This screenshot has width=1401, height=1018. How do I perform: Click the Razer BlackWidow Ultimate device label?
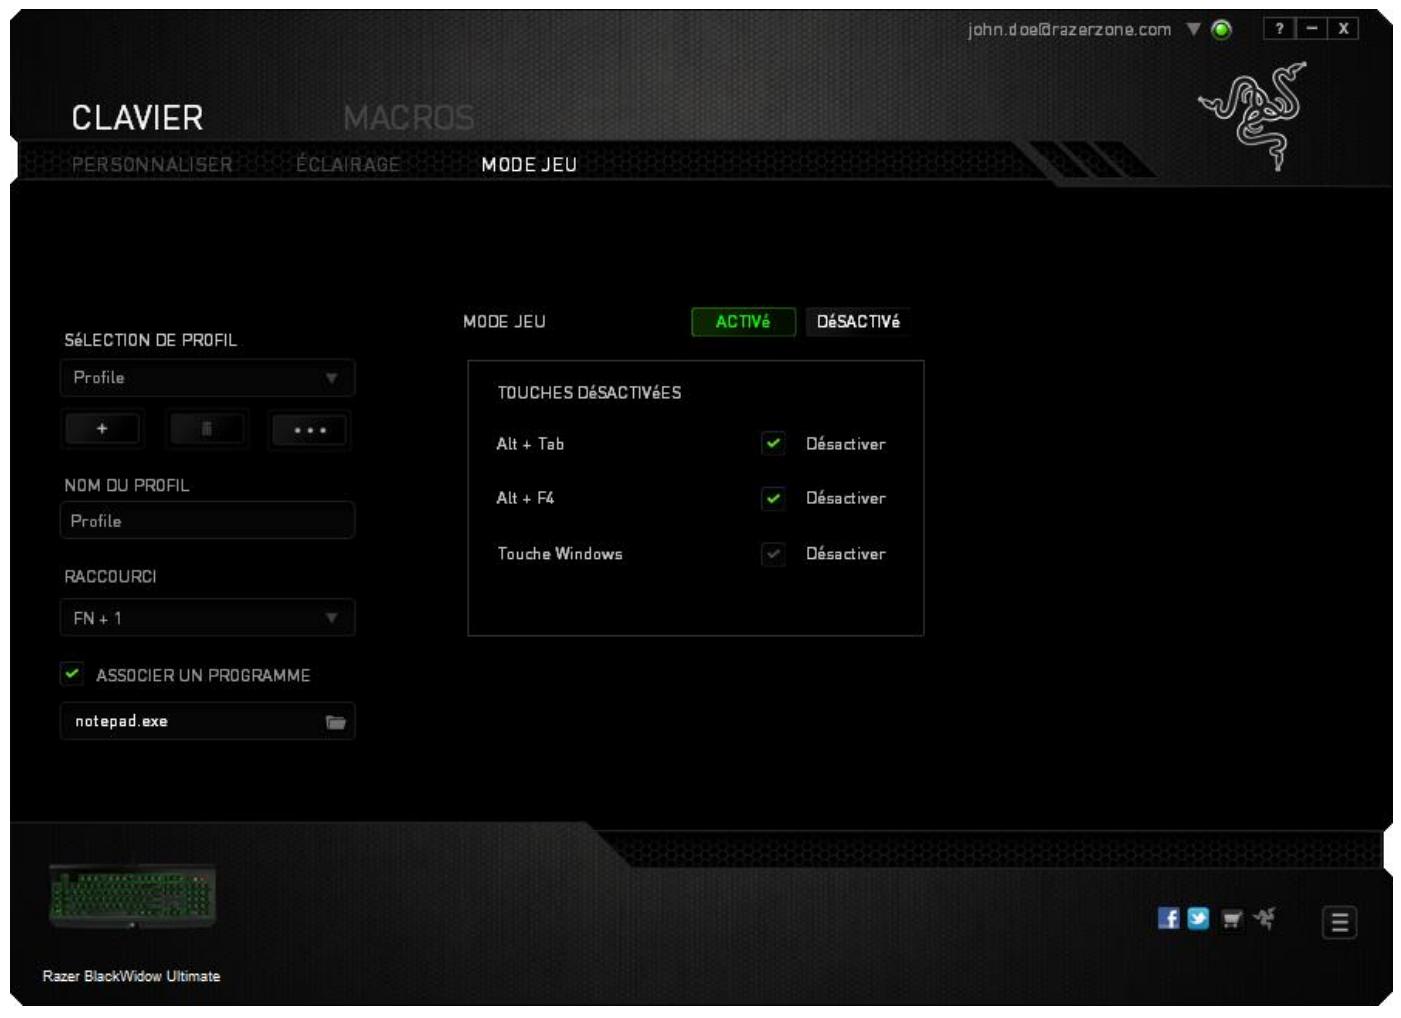point(131,976)
